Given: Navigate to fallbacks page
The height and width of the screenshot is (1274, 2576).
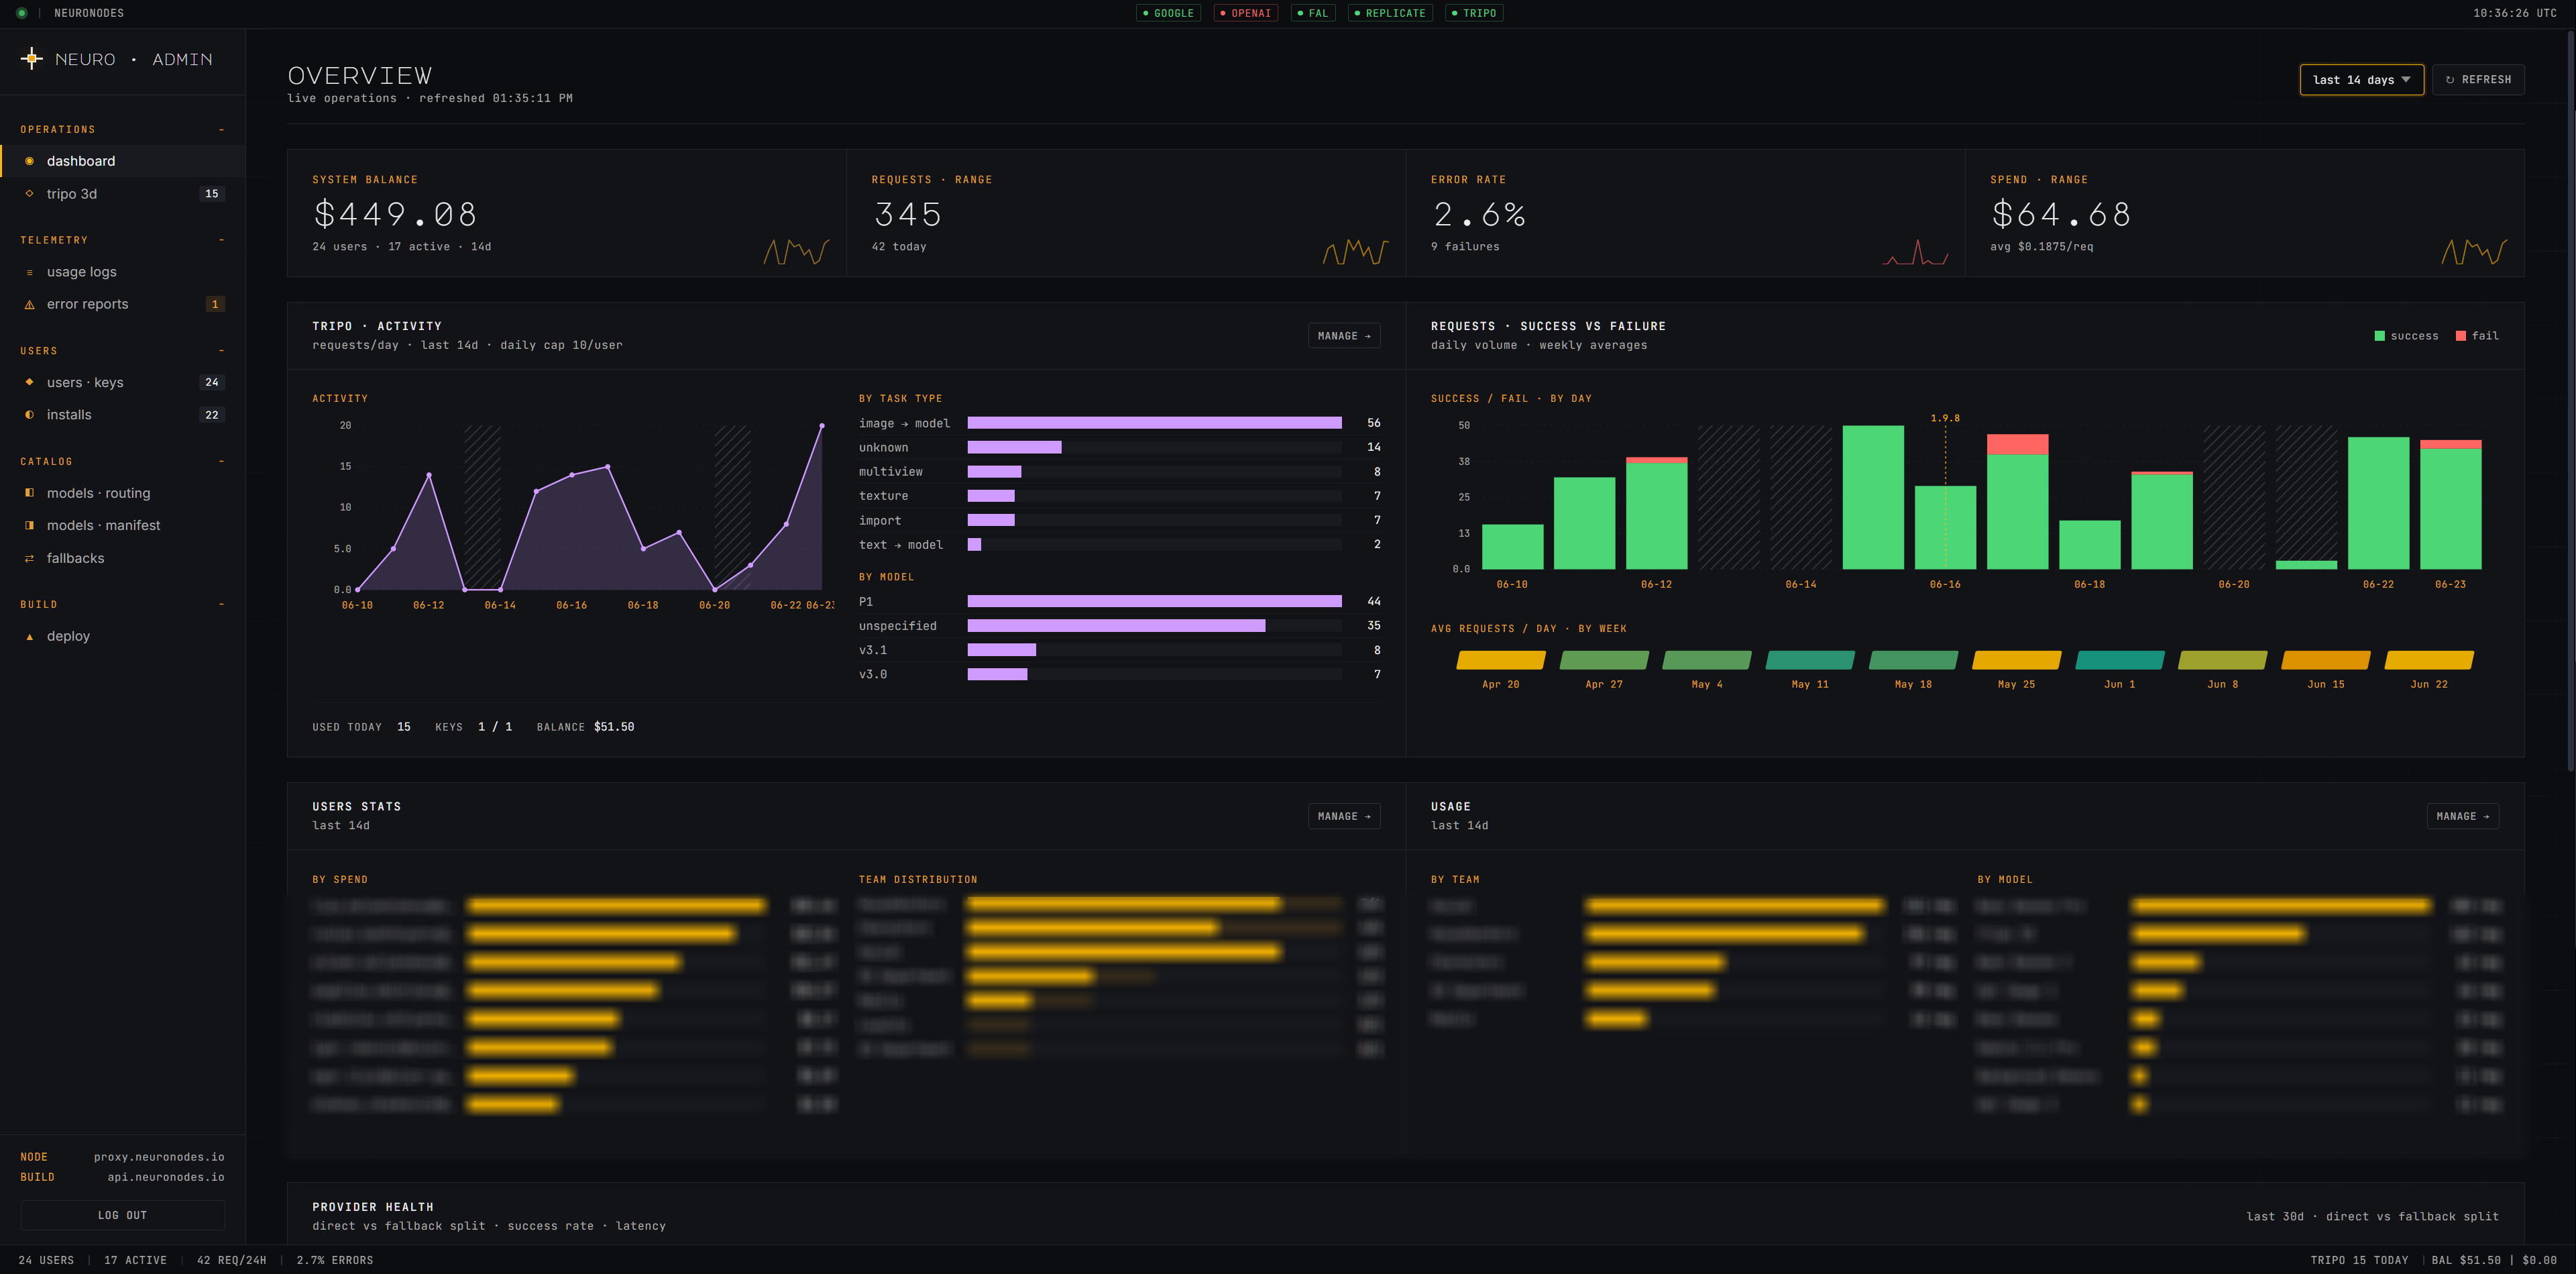Looking at the screenshot, I should click(122, 558).
